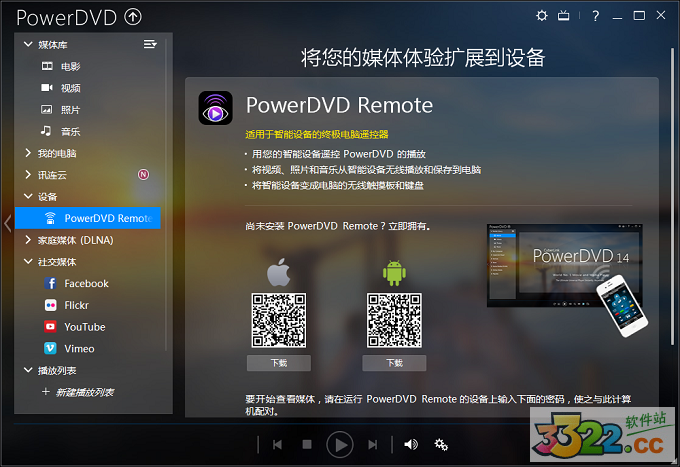680x467 pixels.
Task: Maximize the PowerDVD window
Action: coord(639,16)
